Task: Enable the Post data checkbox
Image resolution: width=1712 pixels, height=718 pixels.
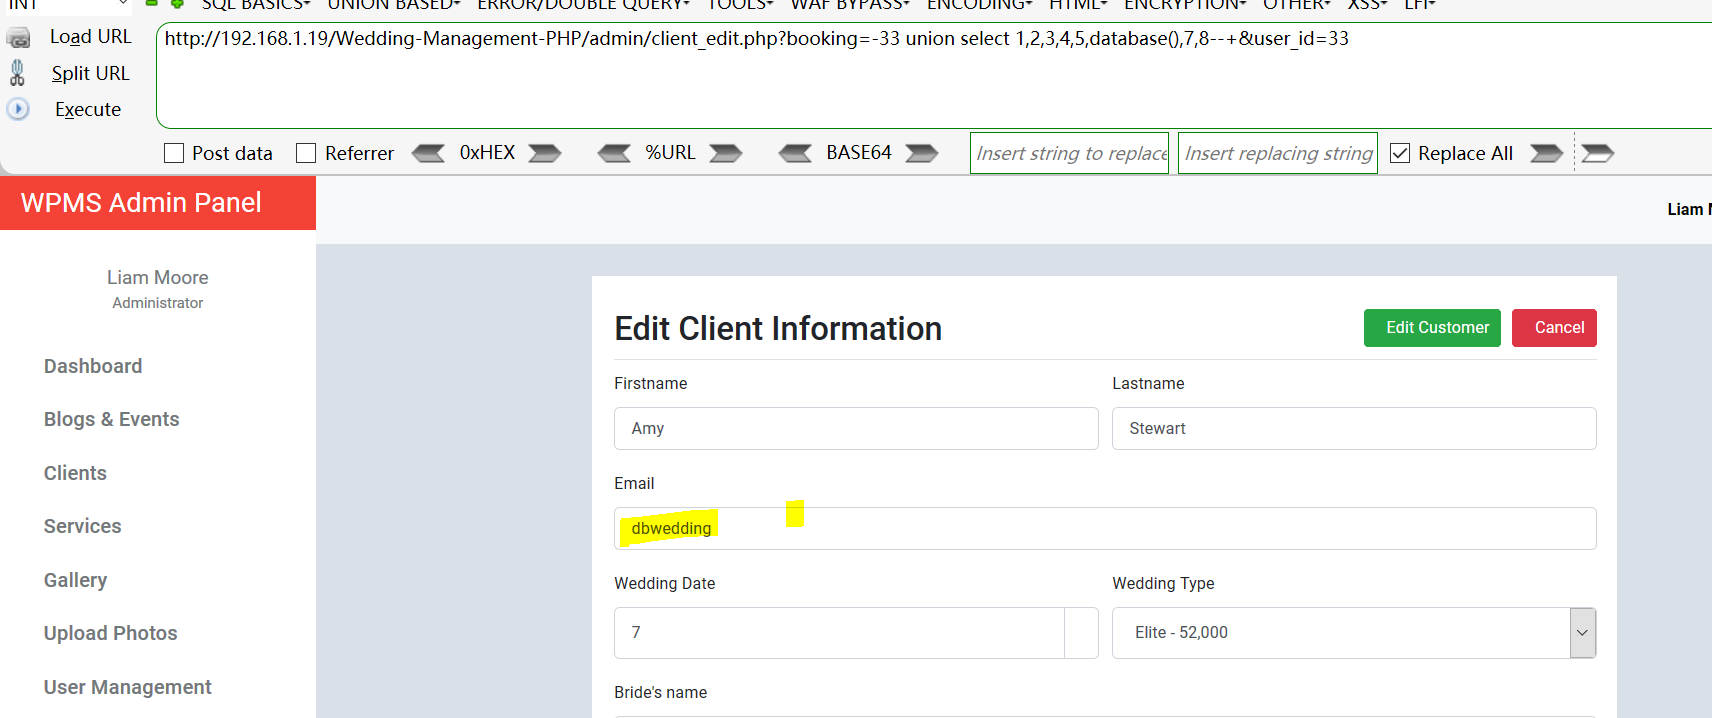Action: pos(174,153)
